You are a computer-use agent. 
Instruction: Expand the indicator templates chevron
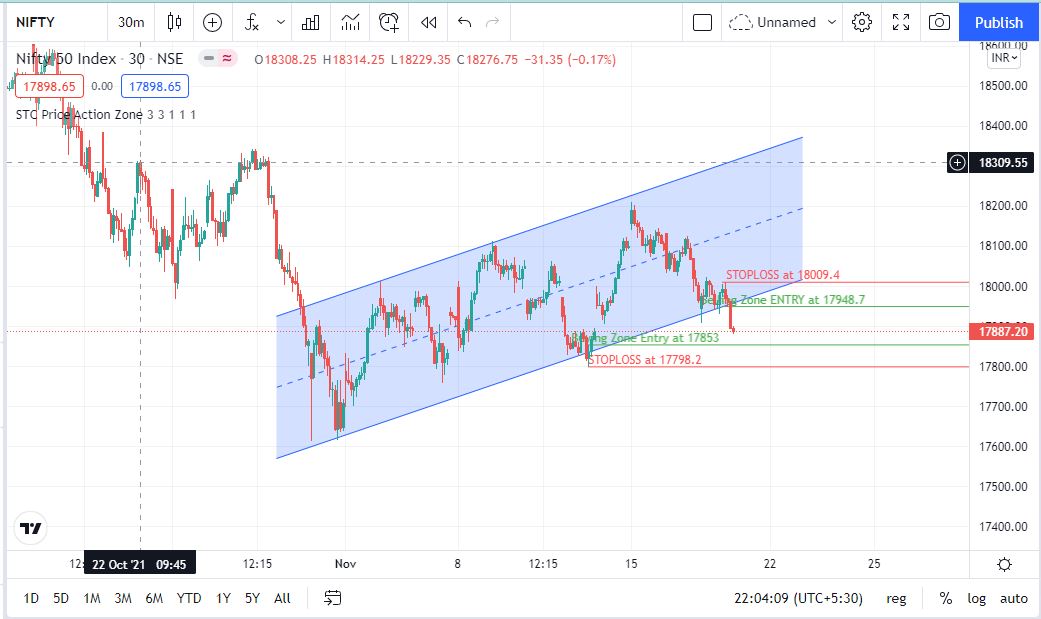(x=281, y=22)
